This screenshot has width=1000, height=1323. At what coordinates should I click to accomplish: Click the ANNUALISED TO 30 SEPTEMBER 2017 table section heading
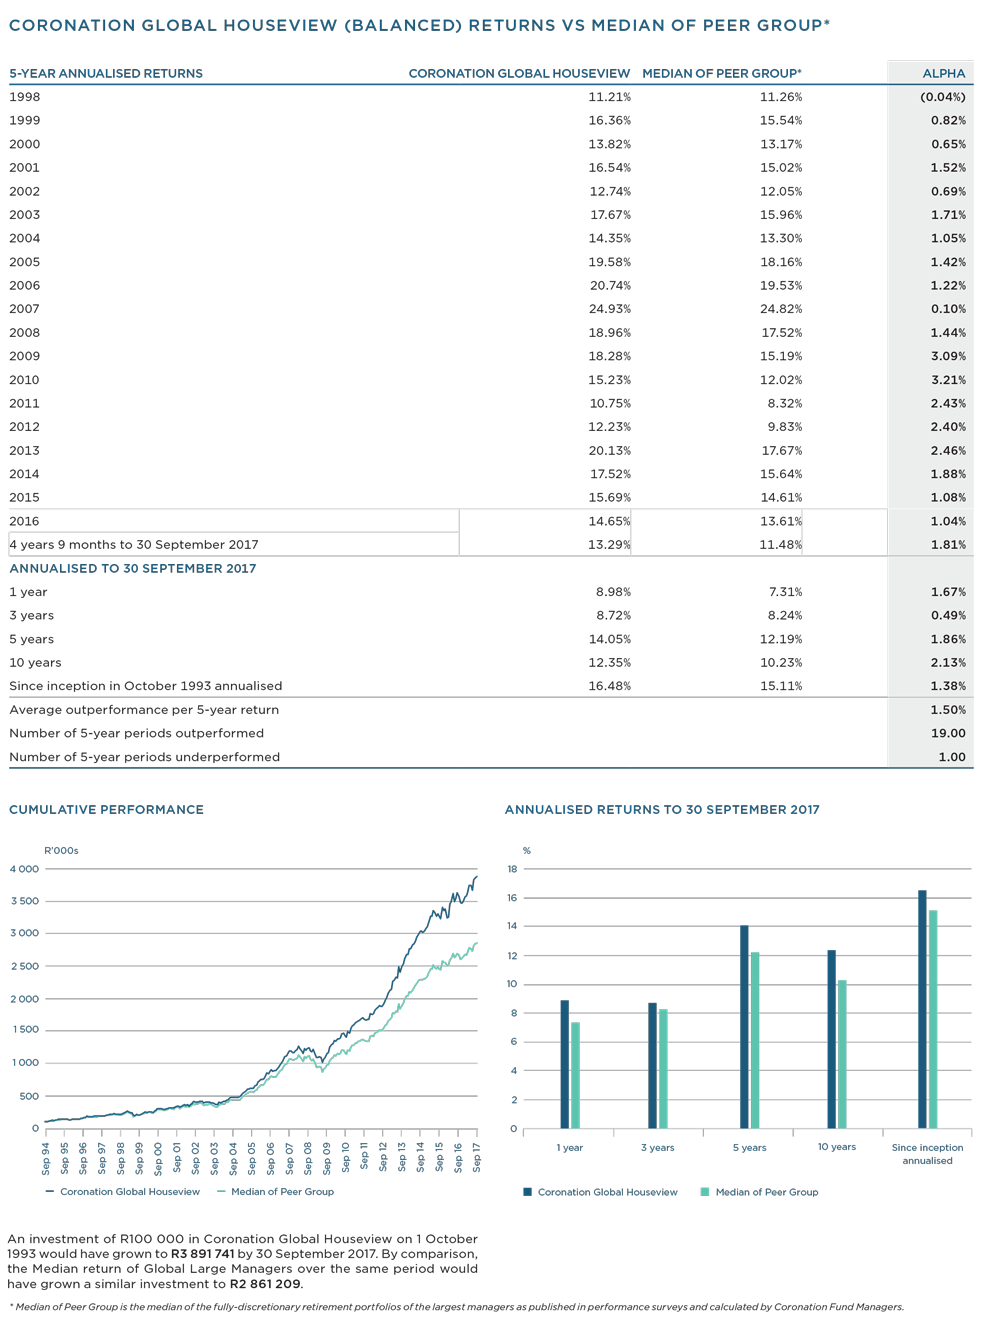coord(133,568)
